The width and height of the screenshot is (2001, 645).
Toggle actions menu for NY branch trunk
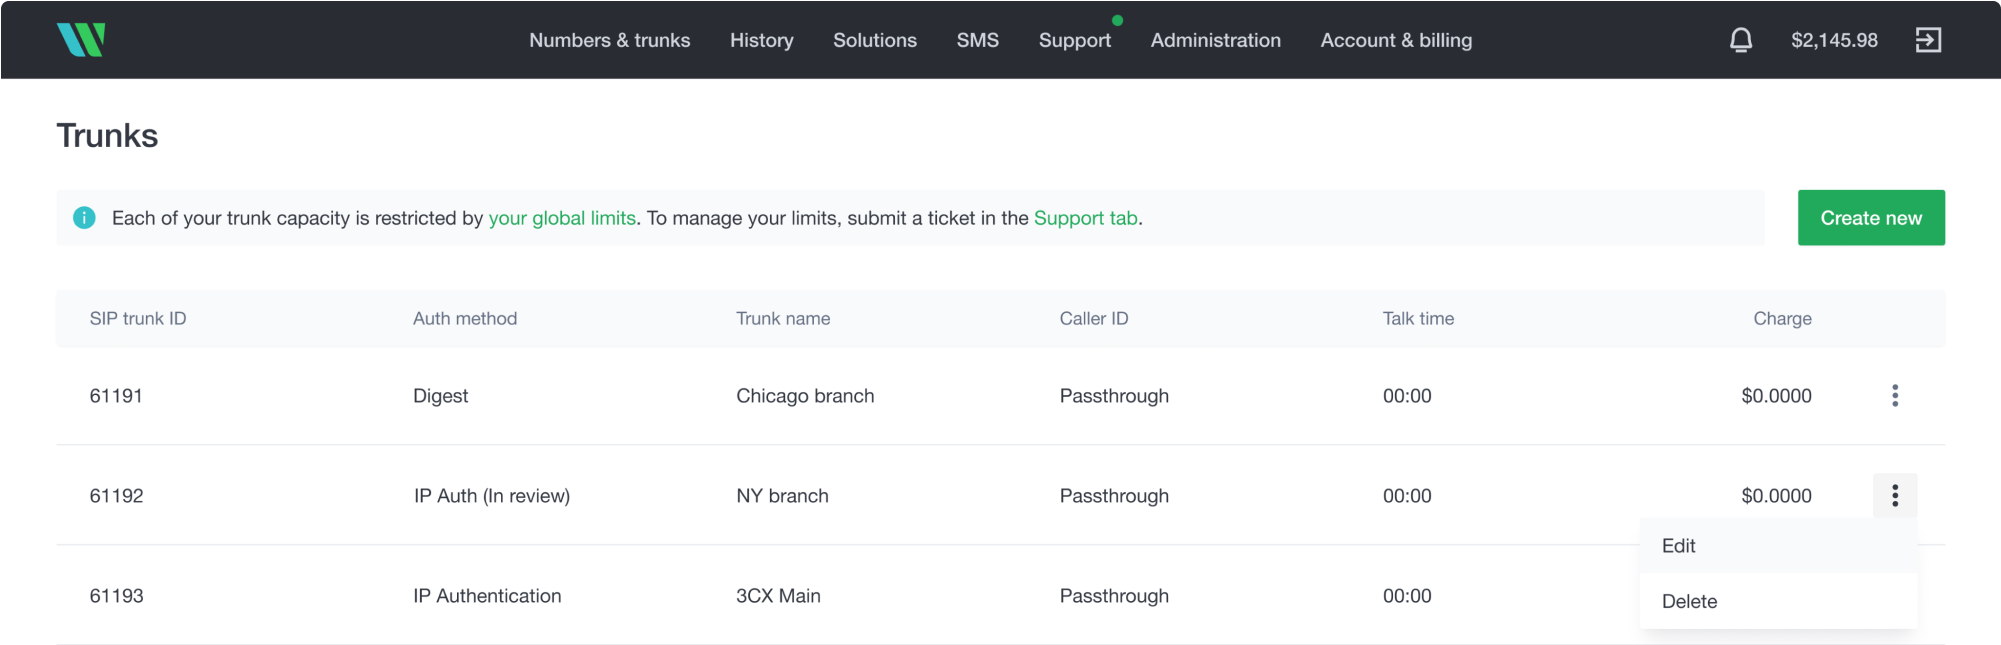[x=1895, y=495]
